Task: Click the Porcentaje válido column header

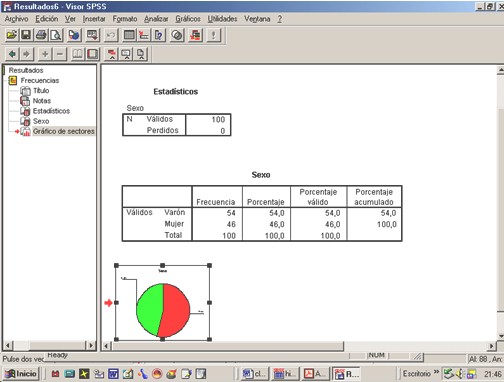Action: click(x=318, y=197)
